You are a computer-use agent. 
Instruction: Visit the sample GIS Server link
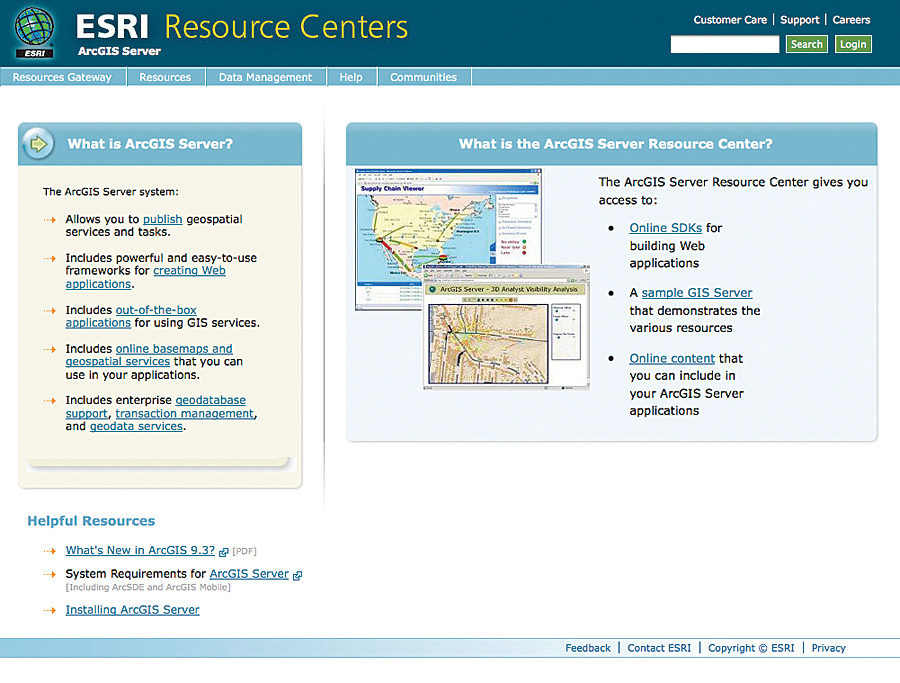click(697, 293)
